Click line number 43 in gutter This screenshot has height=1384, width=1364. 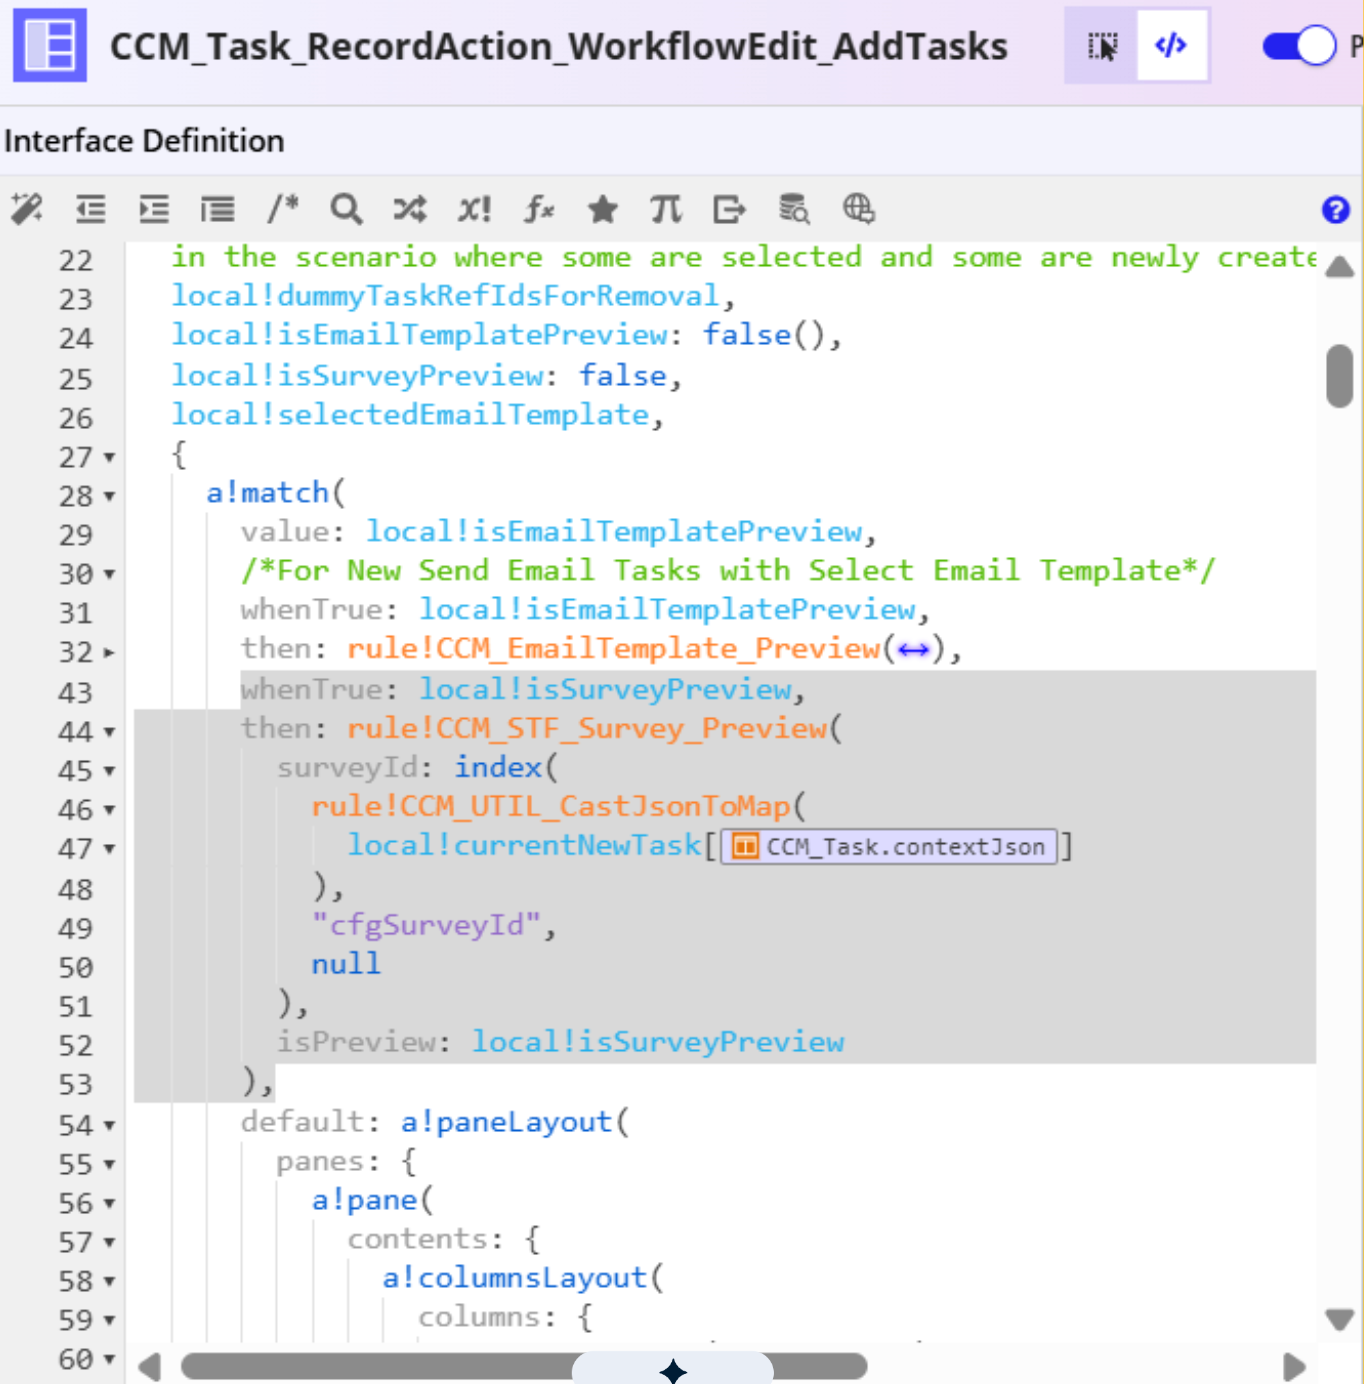(75, 693)
